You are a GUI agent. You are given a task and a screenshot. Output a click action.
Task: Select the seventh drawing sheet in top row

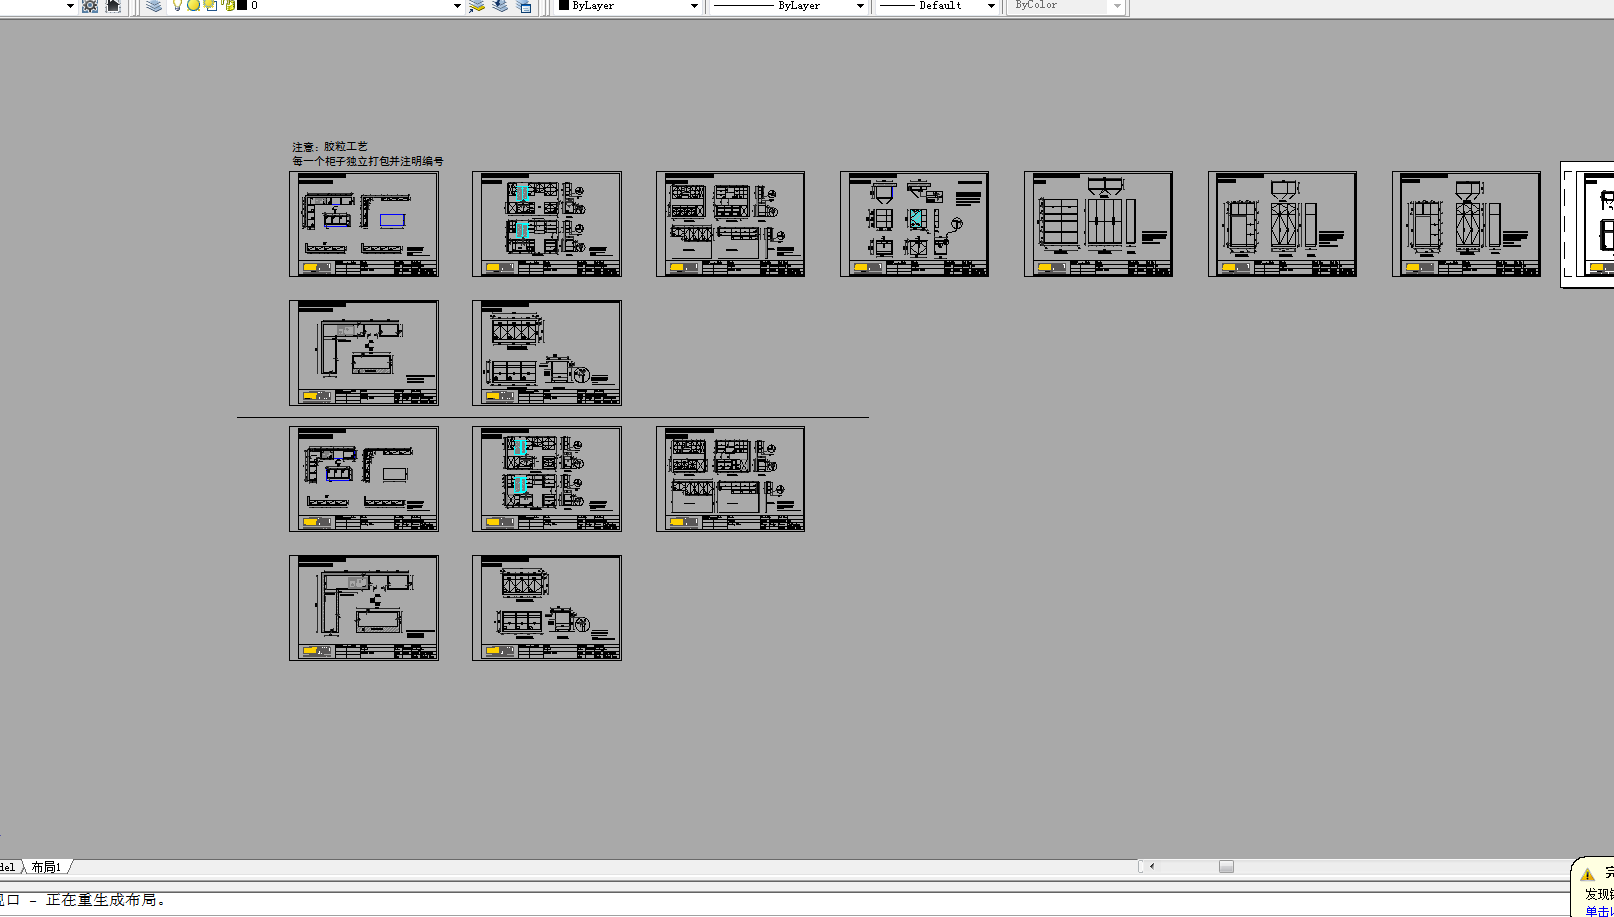tap(1466, 224)
